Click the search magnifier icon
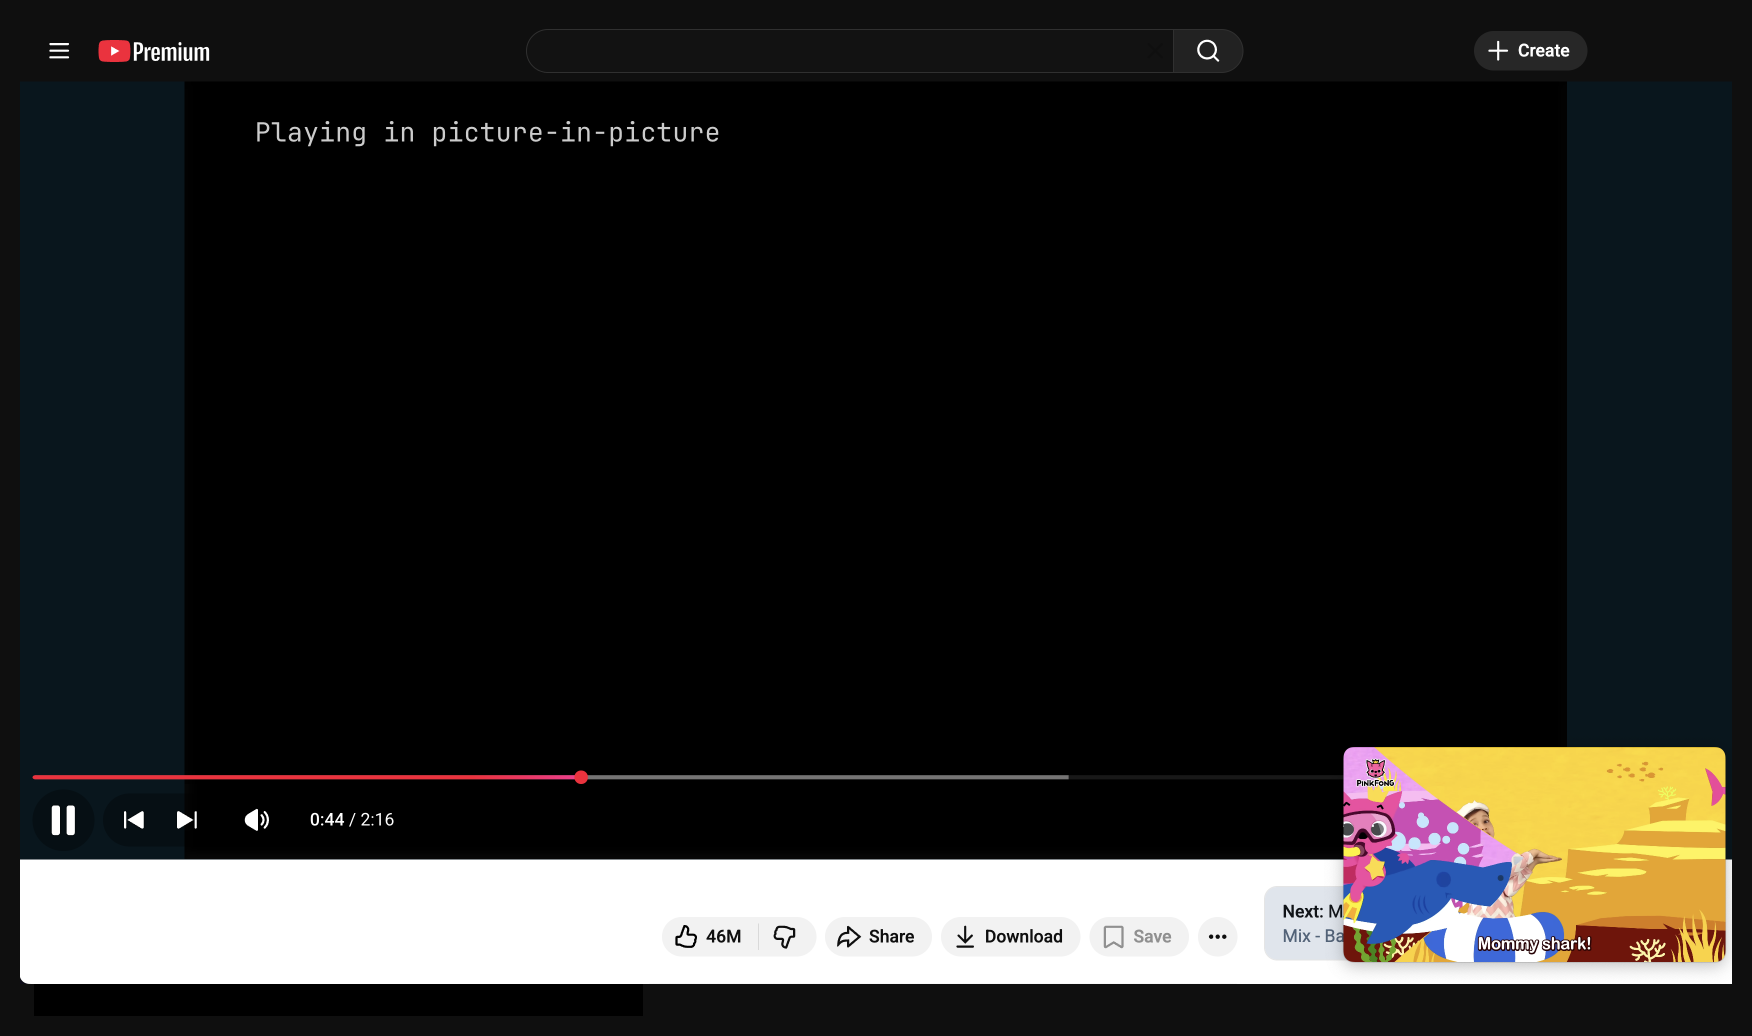 click(x=1207, y=51)
